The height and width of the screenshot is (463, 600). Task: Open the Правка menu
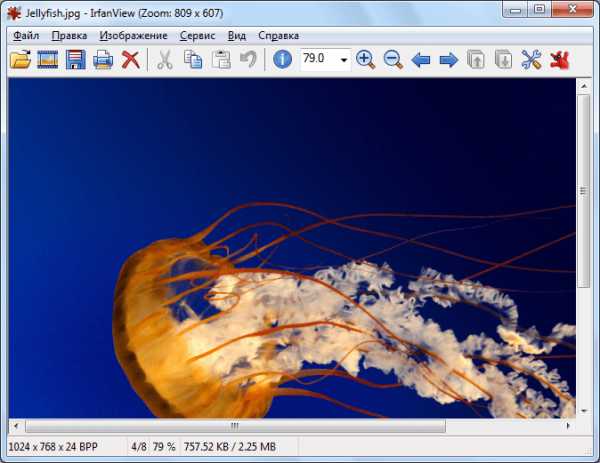tap(69, 36)
